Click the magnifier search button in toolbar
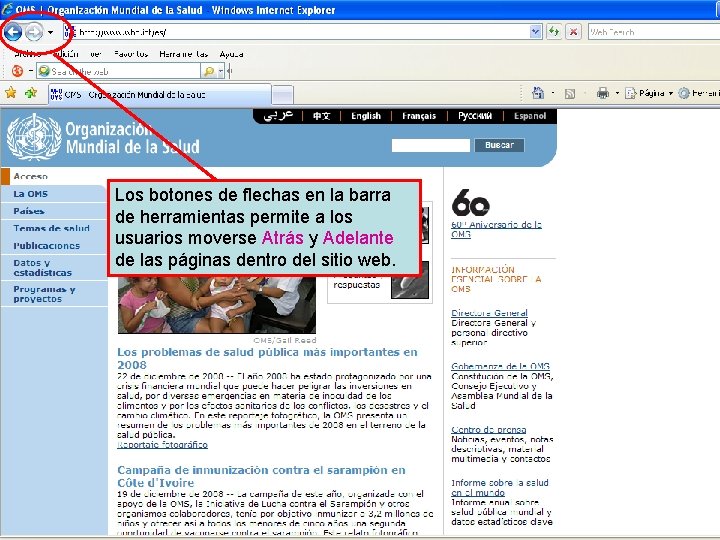720x540 pixels. pos(209,71)
